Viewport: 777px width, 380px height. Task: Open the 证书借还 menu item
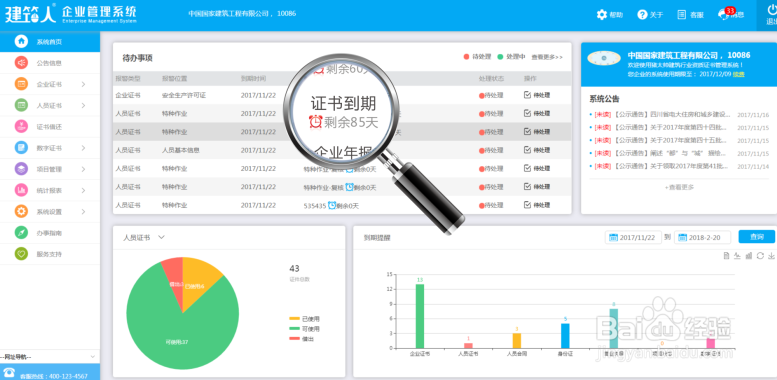tap(50, 126)
